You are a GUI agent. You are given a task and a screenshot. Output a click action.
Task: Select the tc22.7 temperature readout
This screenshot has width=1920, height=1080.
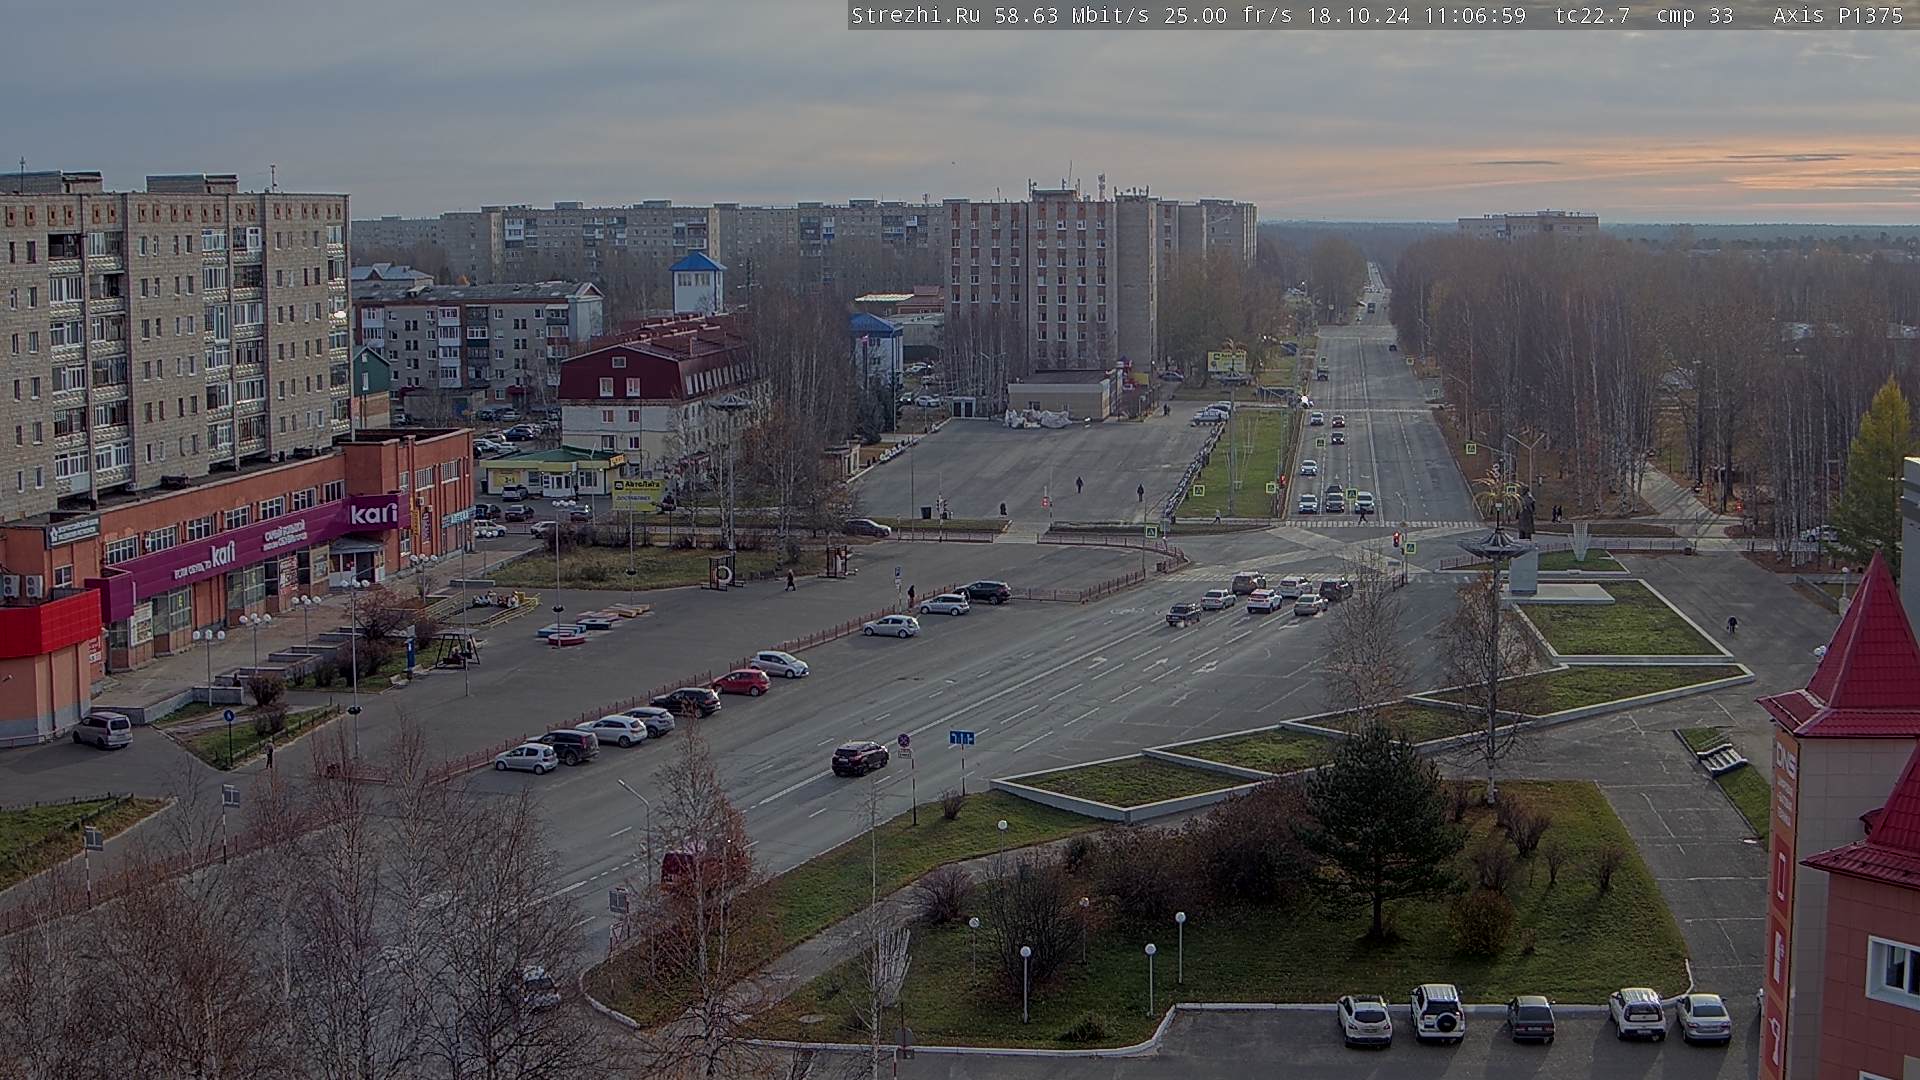[x=1591, y=15]
